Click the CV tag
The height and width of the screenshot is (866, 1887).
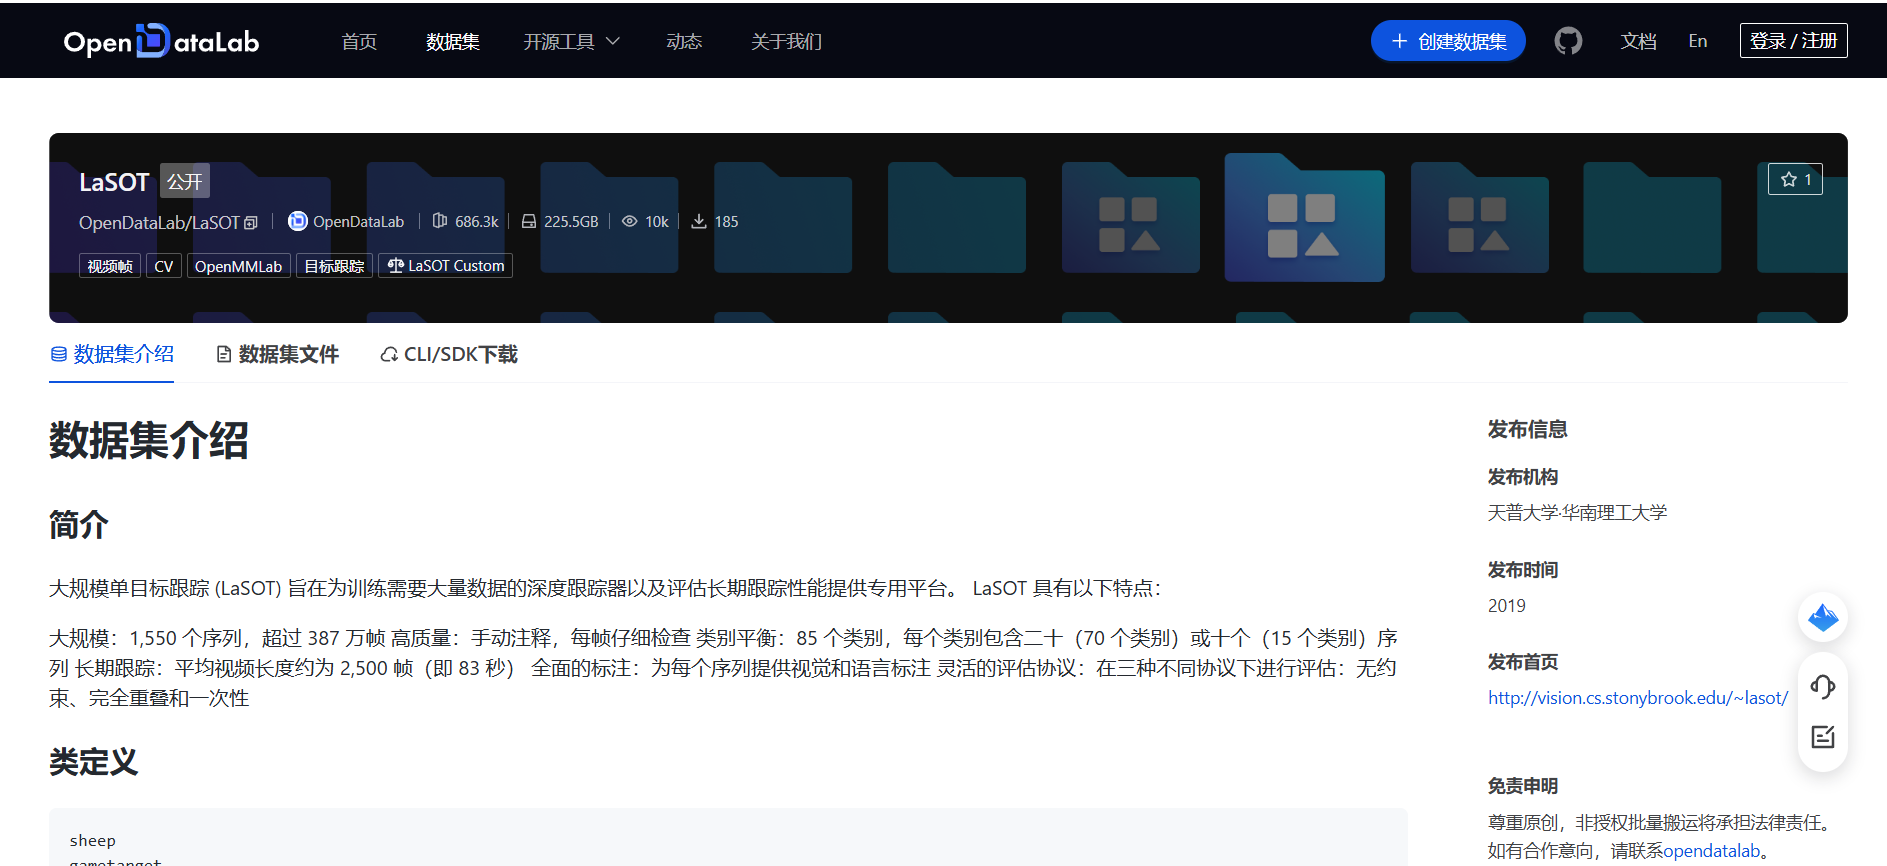pos(164,266)
